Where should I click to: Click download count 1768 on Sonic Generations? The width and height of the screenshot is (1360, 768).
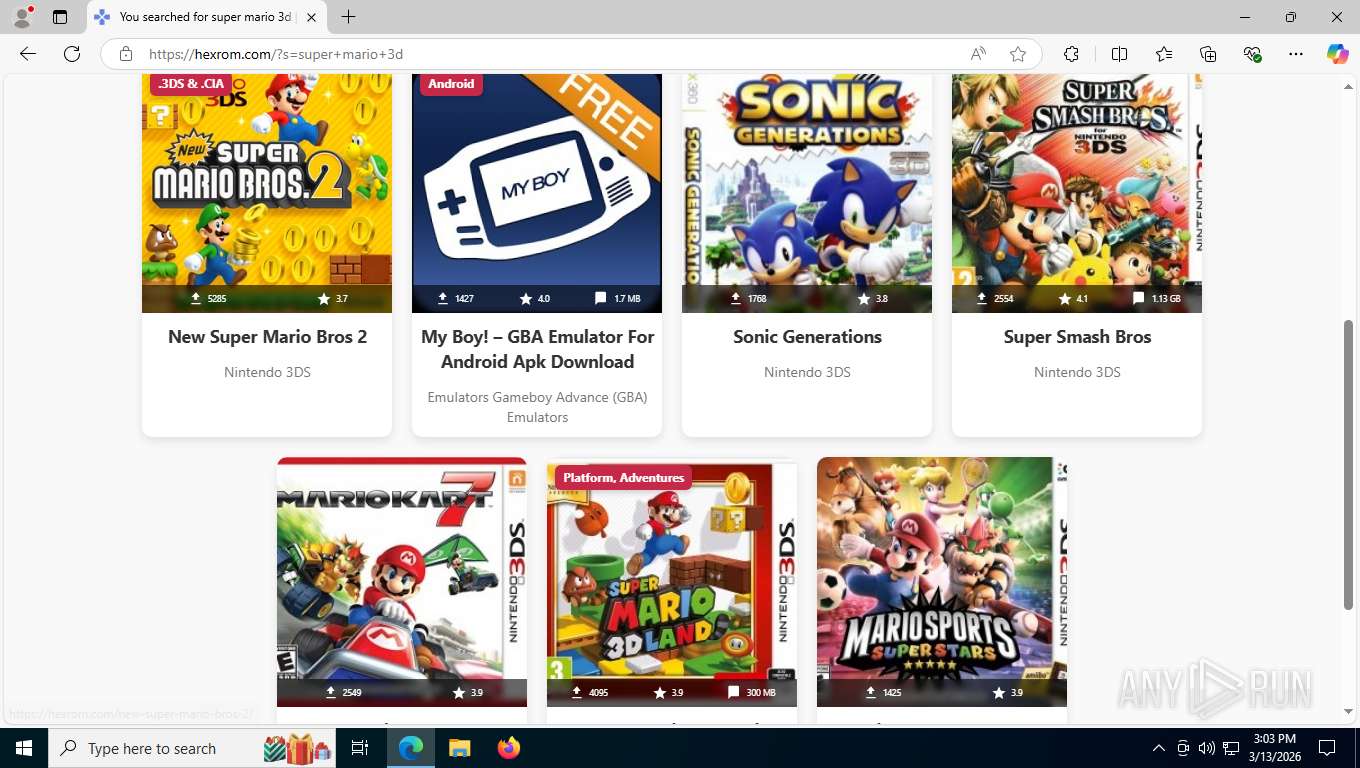tap(748, 298)
